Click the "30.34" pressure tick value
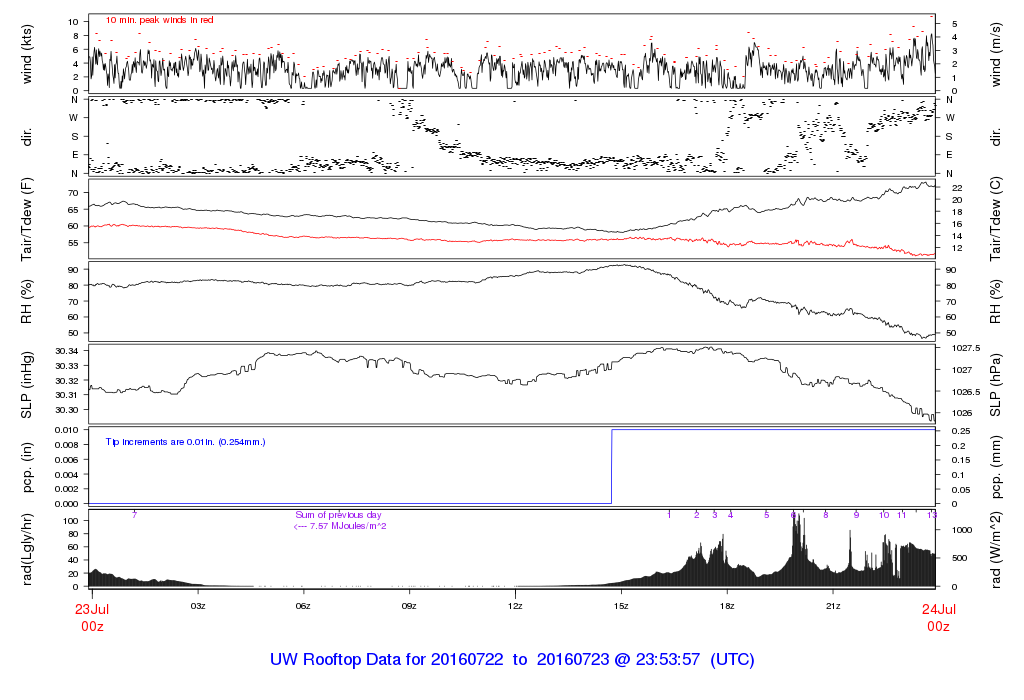 click(x=67, y=351)
